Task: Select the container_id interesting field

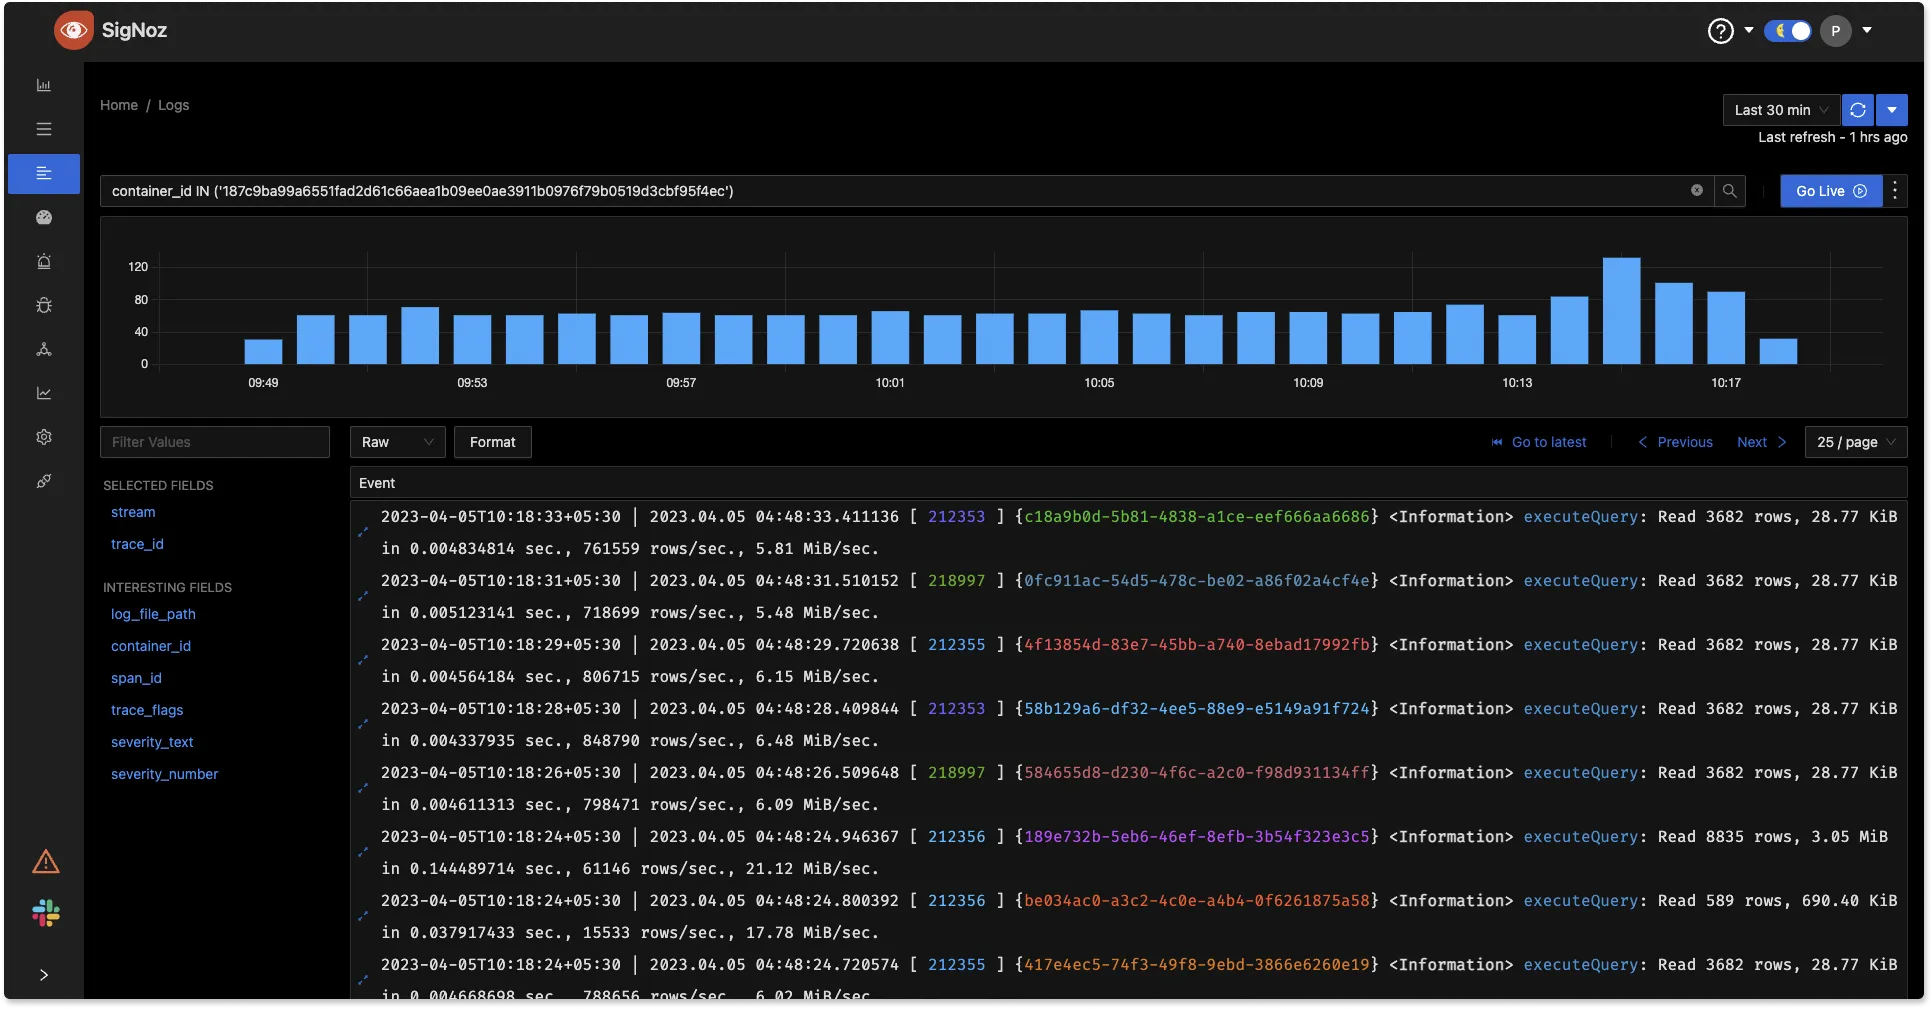Action: [x=151, y=646]
